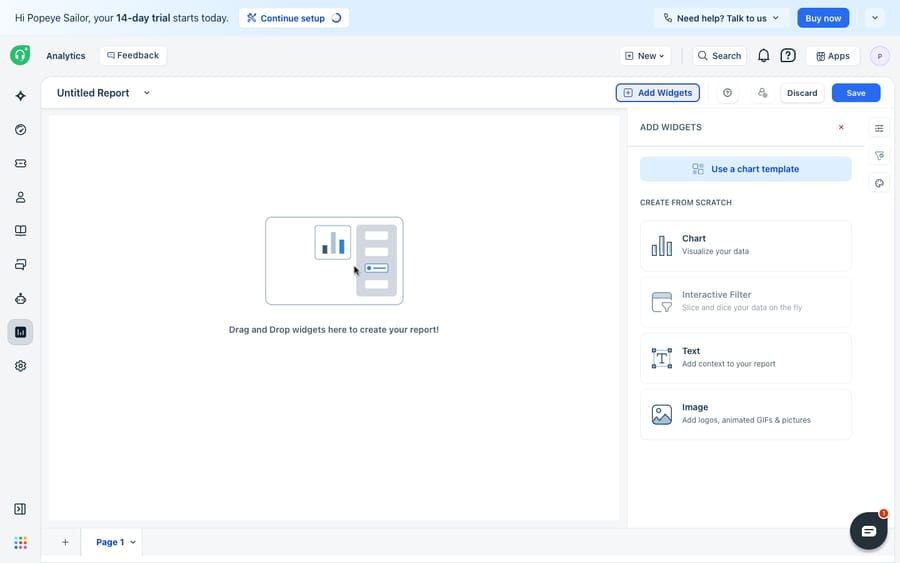Open the Forums chat icon in sidebar
The image size is (900, 563).
coord(21,265)
